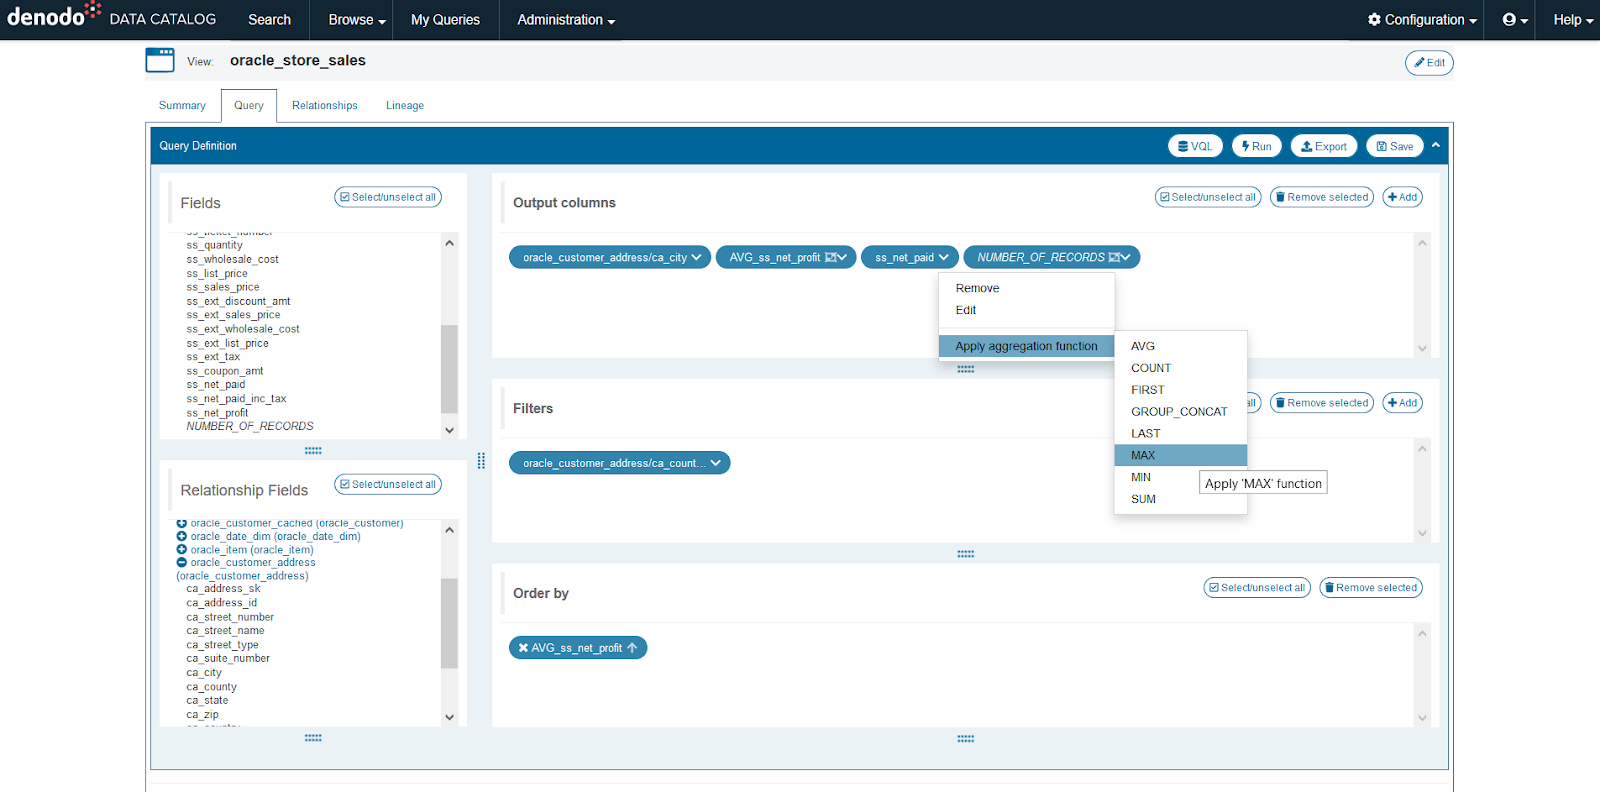1600x792 pixels.
Task: Apply the COUNT aggregation function
Action: click(1181, 368)
